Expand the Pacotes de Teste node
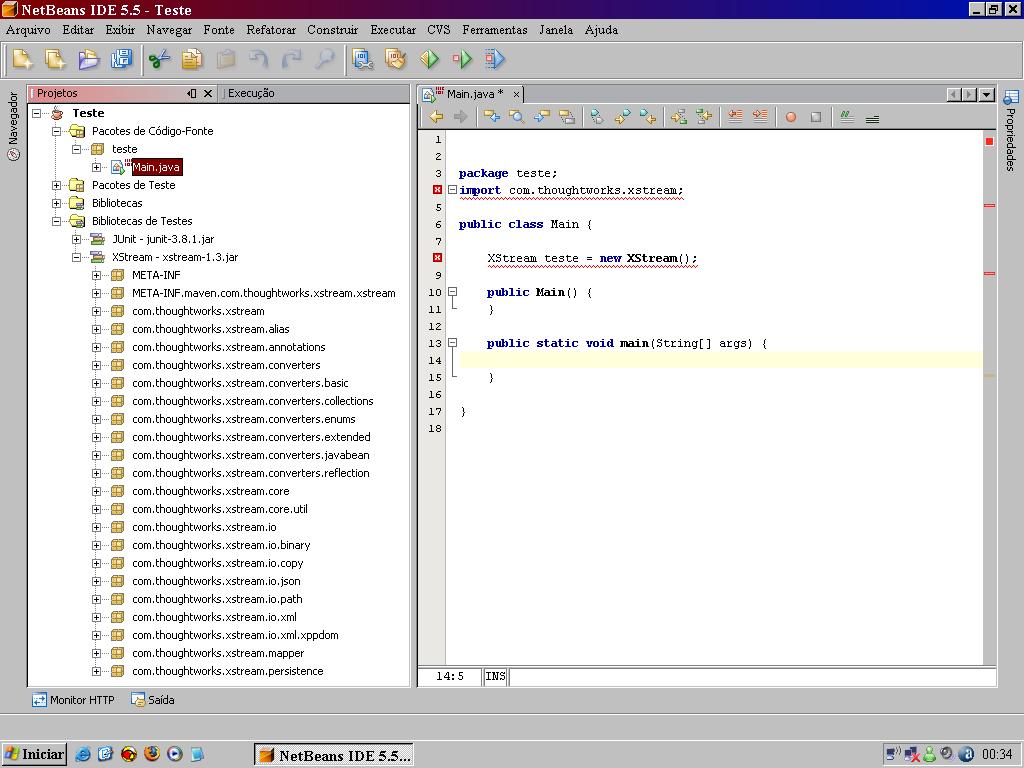 click(x=57, y=185)
